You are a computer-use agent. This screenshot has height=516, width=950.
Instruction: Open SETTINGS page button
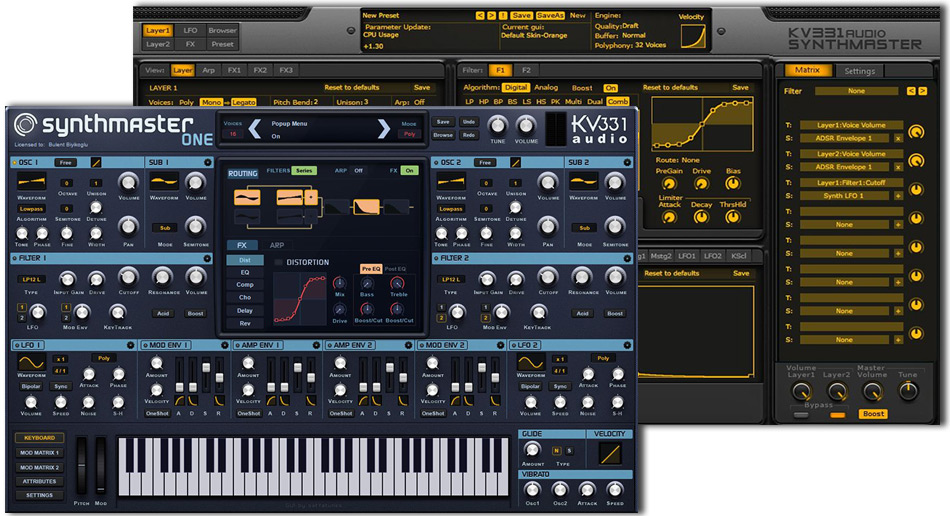(39, 495)
